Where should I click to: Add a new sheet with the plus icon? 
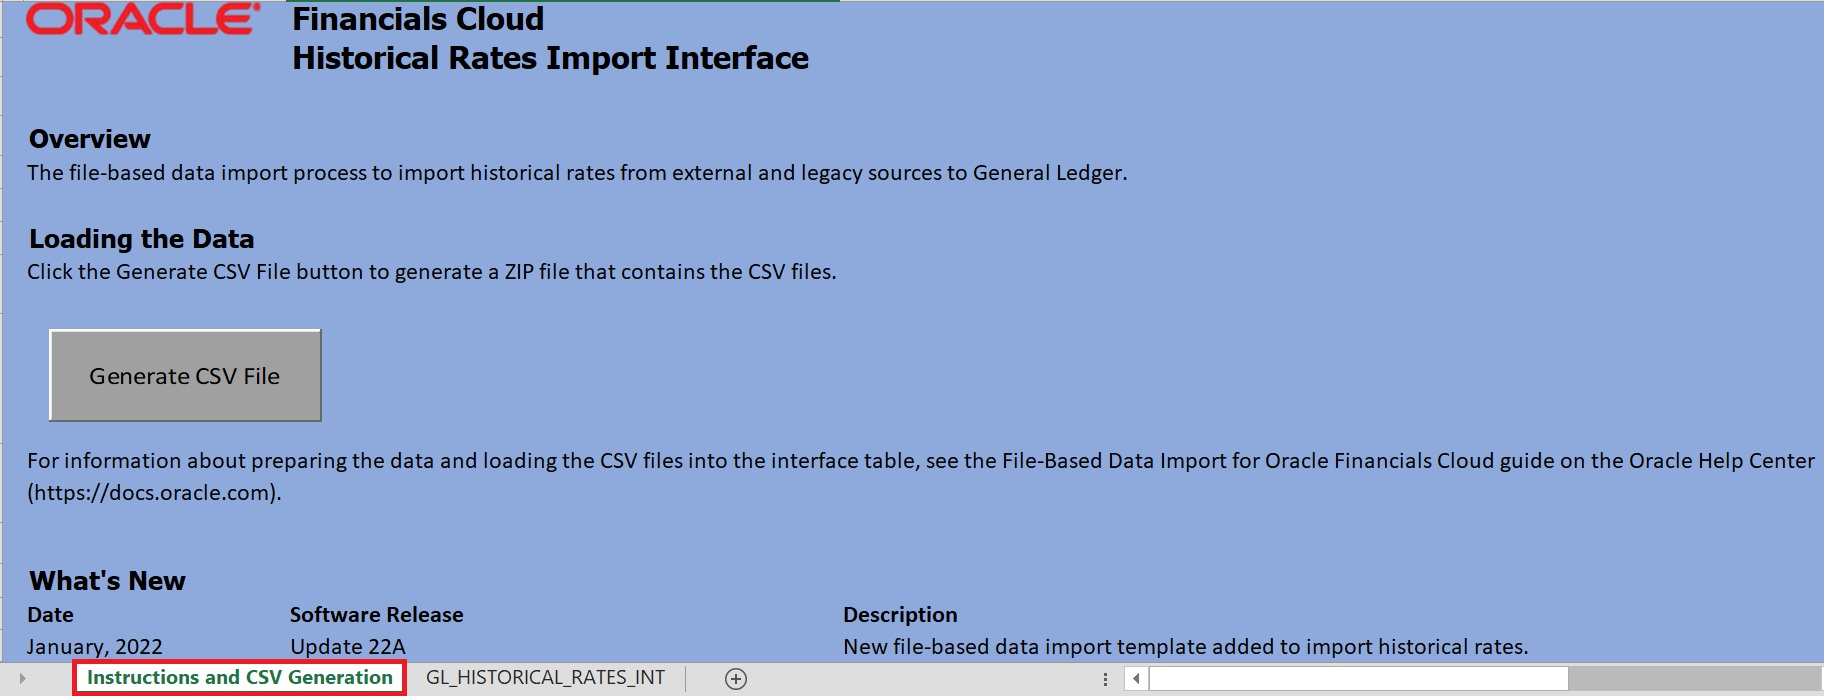point(736,679)
